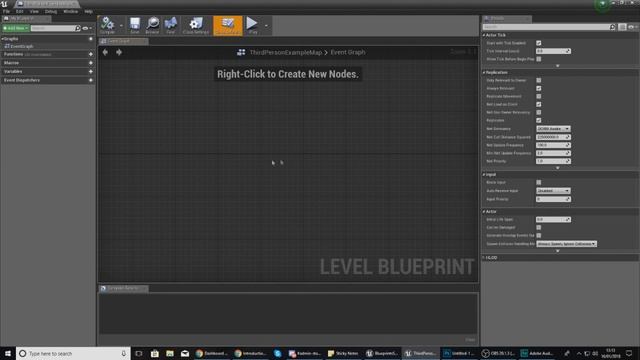Add a new variable with plus icon
This screenshot has height=360, width=640.
(91, 71)
